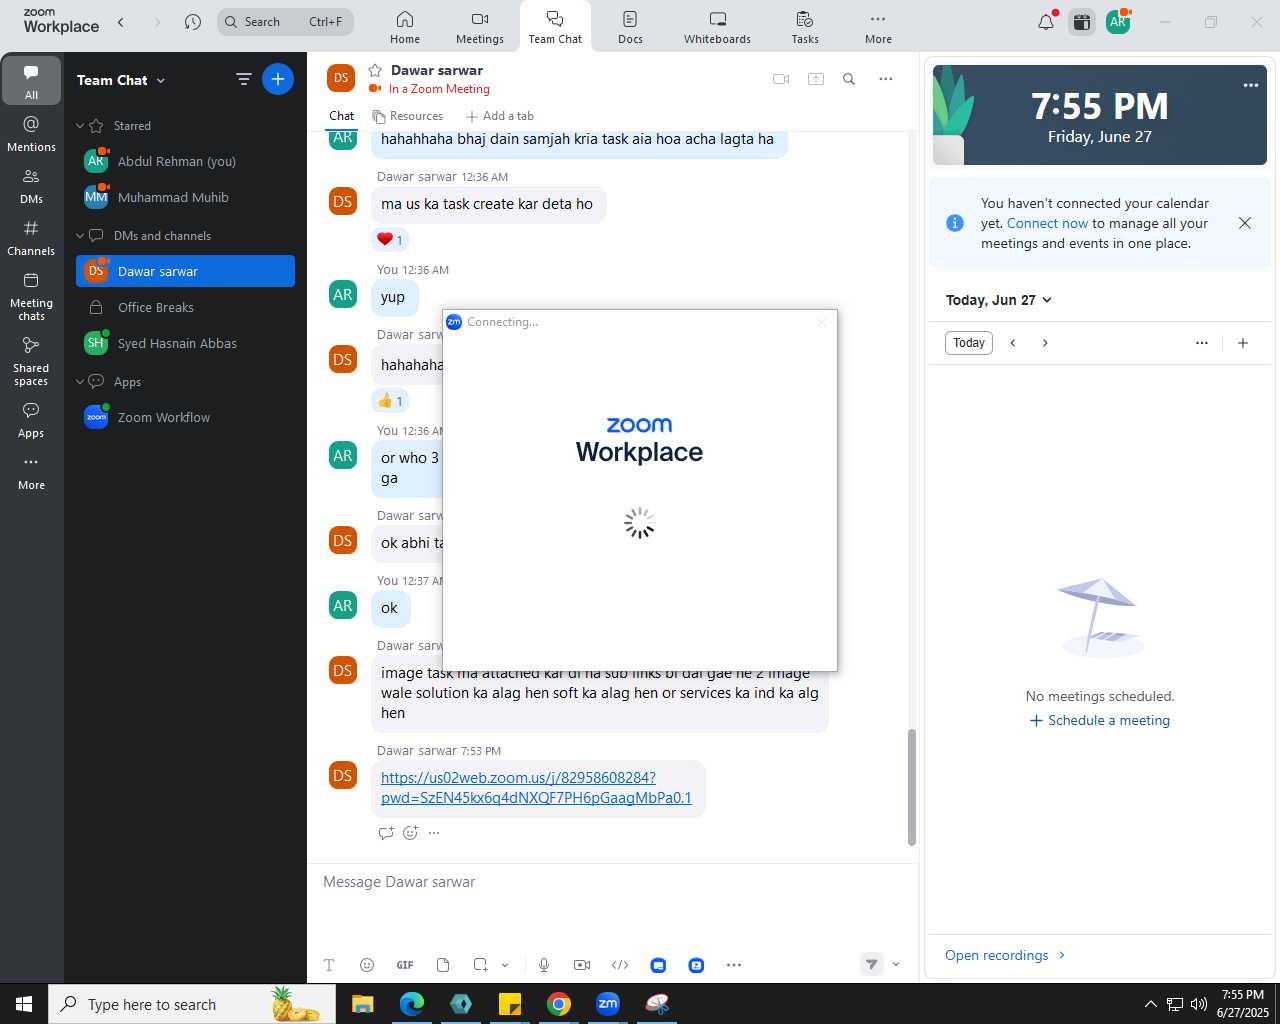The height and width of the screenshot is (1024, 1280).
Task: Go back using the left arrow
Action: point(121,22)
